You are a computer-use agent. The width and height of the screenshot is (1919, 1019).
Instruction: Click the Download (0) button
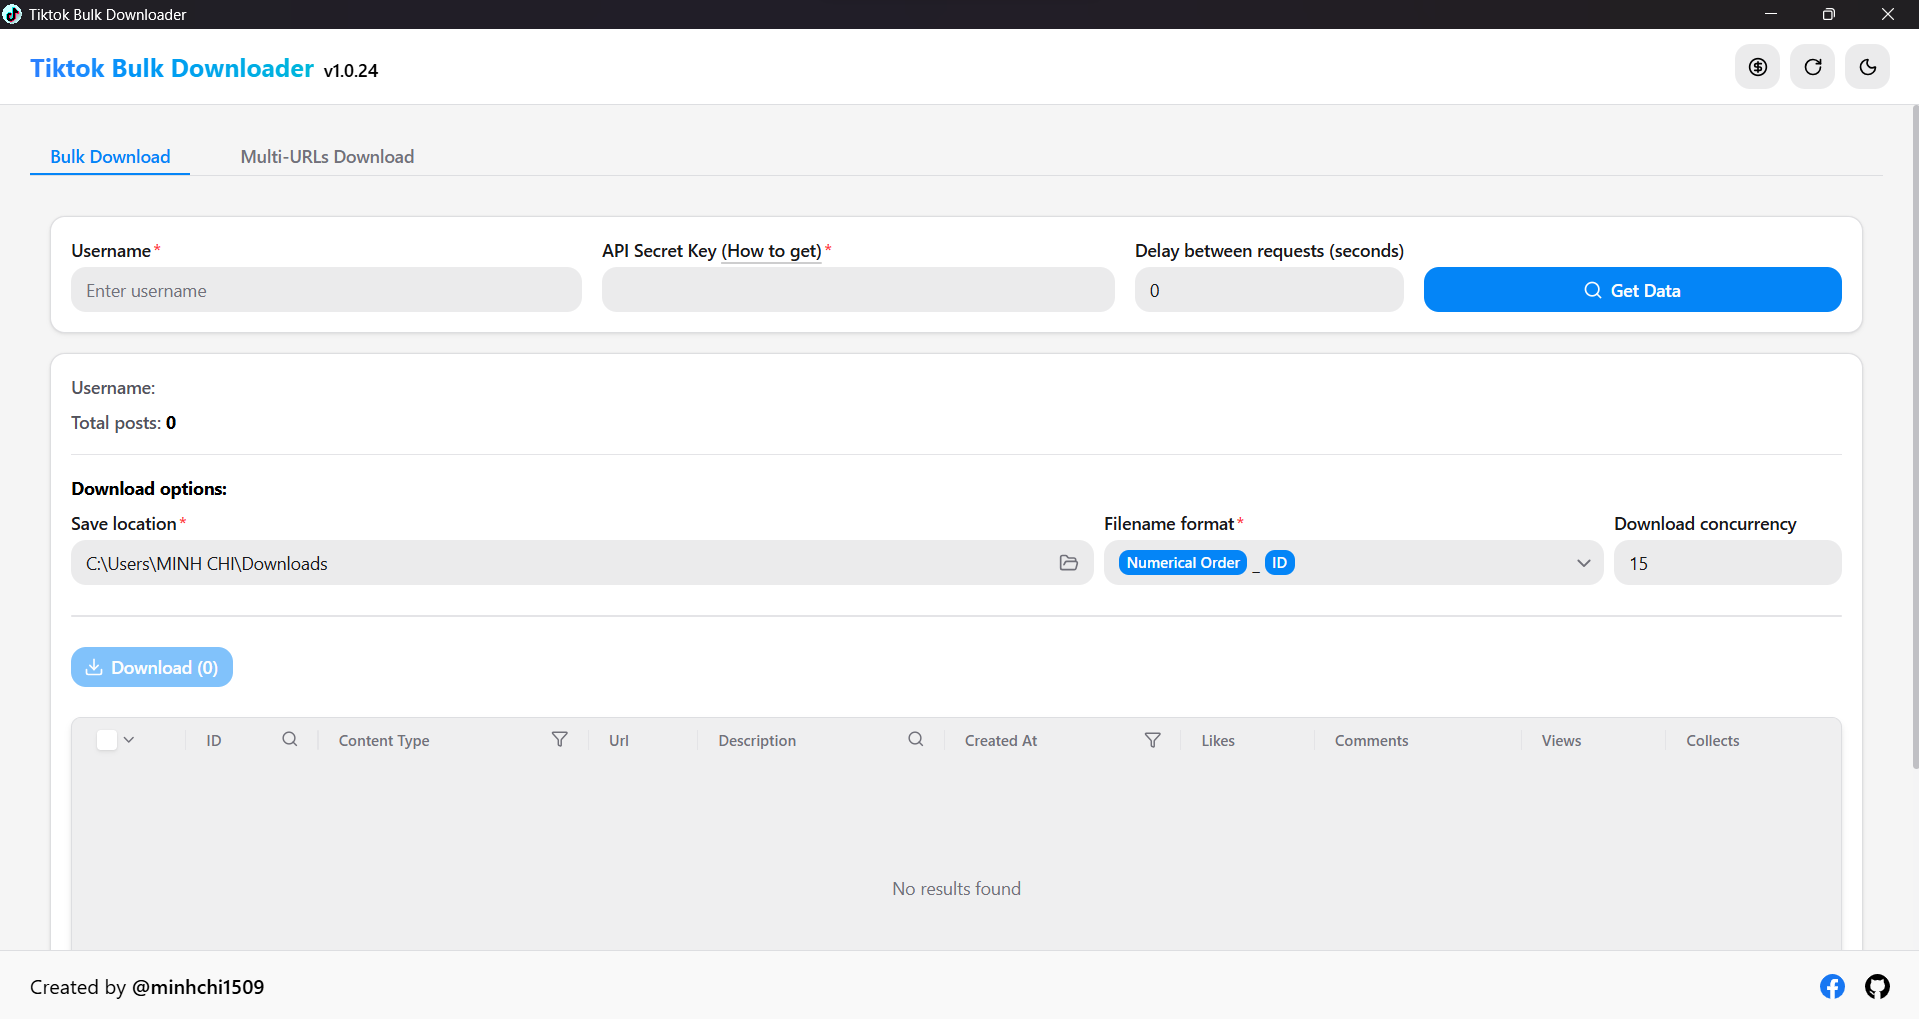click(x=152, y=667)
